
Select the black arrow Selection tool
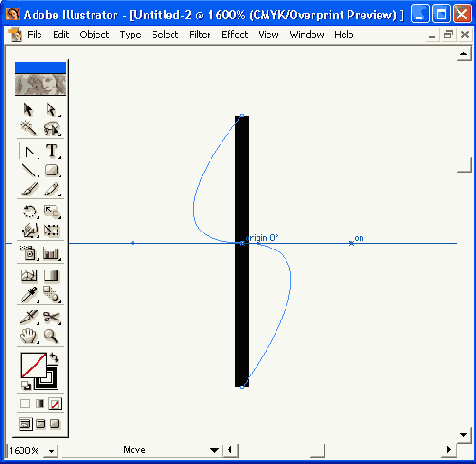pos(29,110)
